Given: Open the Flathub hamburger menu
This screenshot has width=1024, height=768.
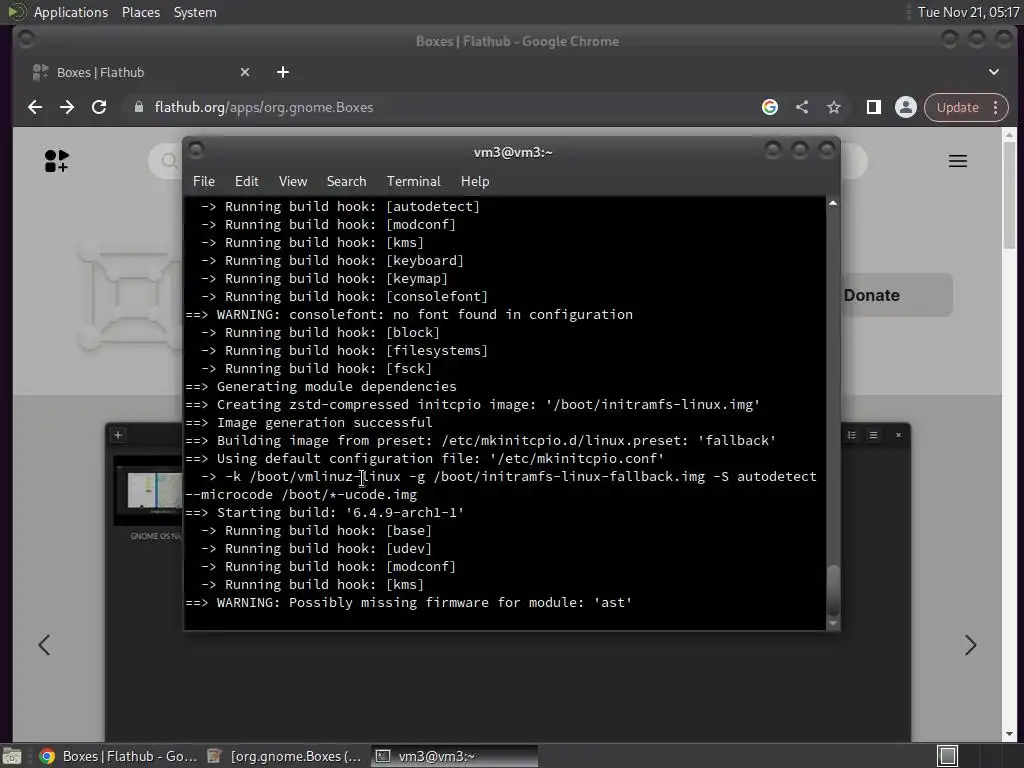Looking at the screenshot, I should tap(958, 161).
